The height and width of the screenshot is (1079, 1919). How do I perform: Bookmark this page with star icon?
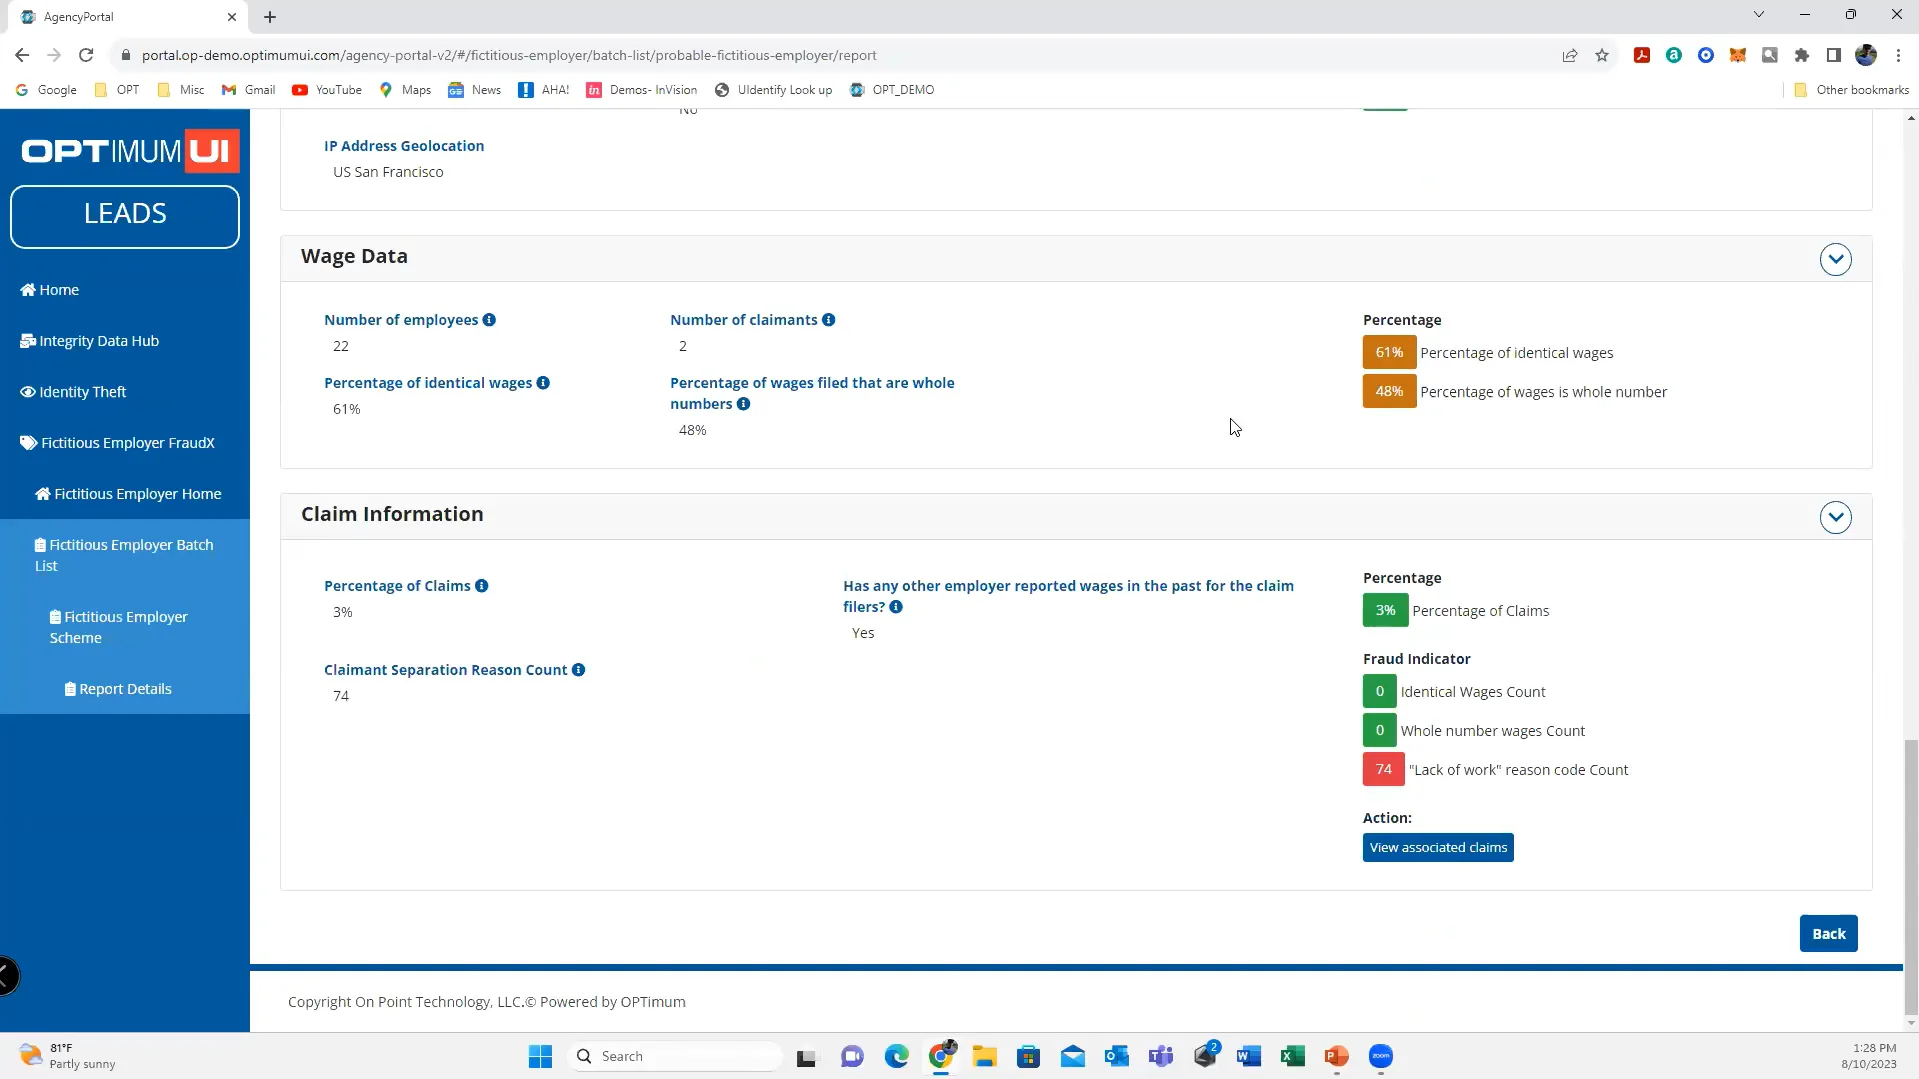[1602, 55]
